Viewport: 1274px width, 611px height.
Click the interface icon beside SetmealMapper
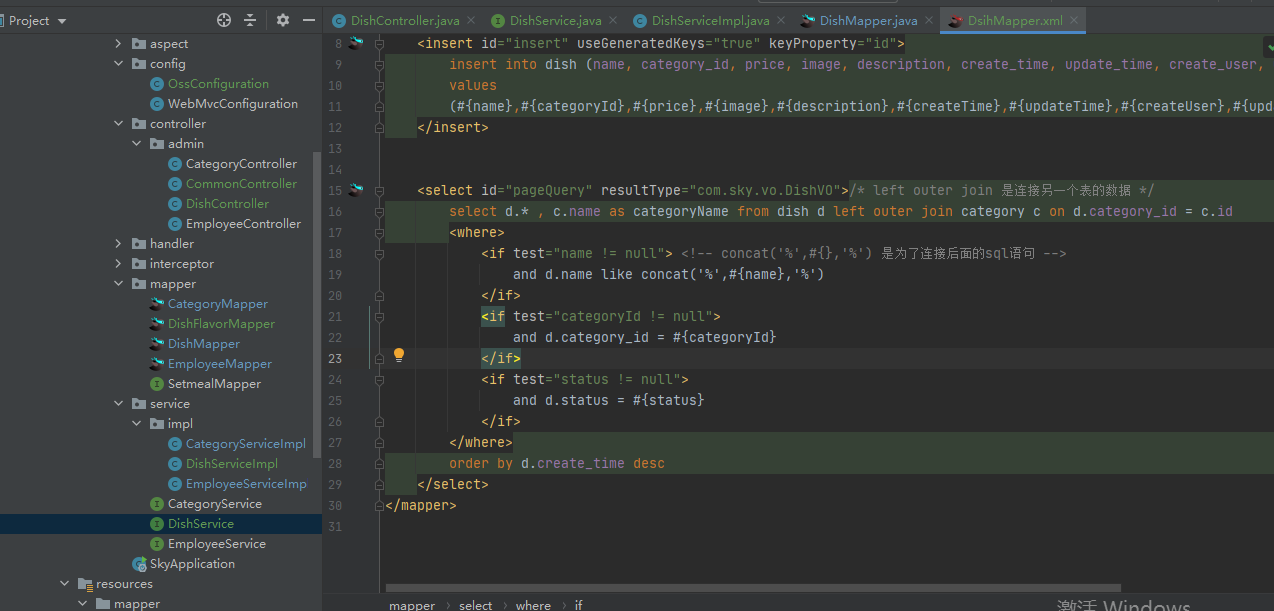pos(157,384)
